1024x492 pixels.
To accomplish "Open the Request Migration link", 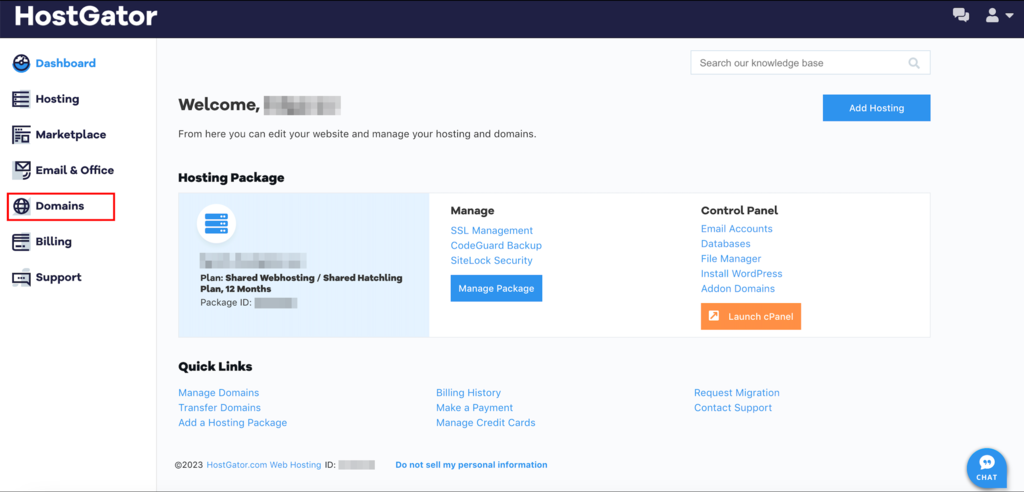I will [736, 393].
